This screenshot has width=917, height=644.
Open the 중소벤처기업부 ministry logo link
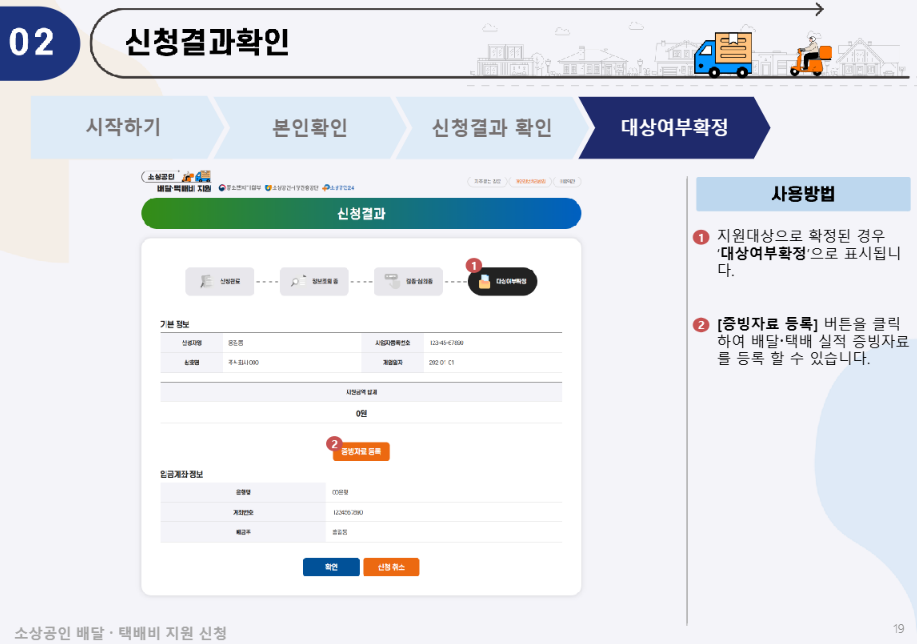point(239,188)
